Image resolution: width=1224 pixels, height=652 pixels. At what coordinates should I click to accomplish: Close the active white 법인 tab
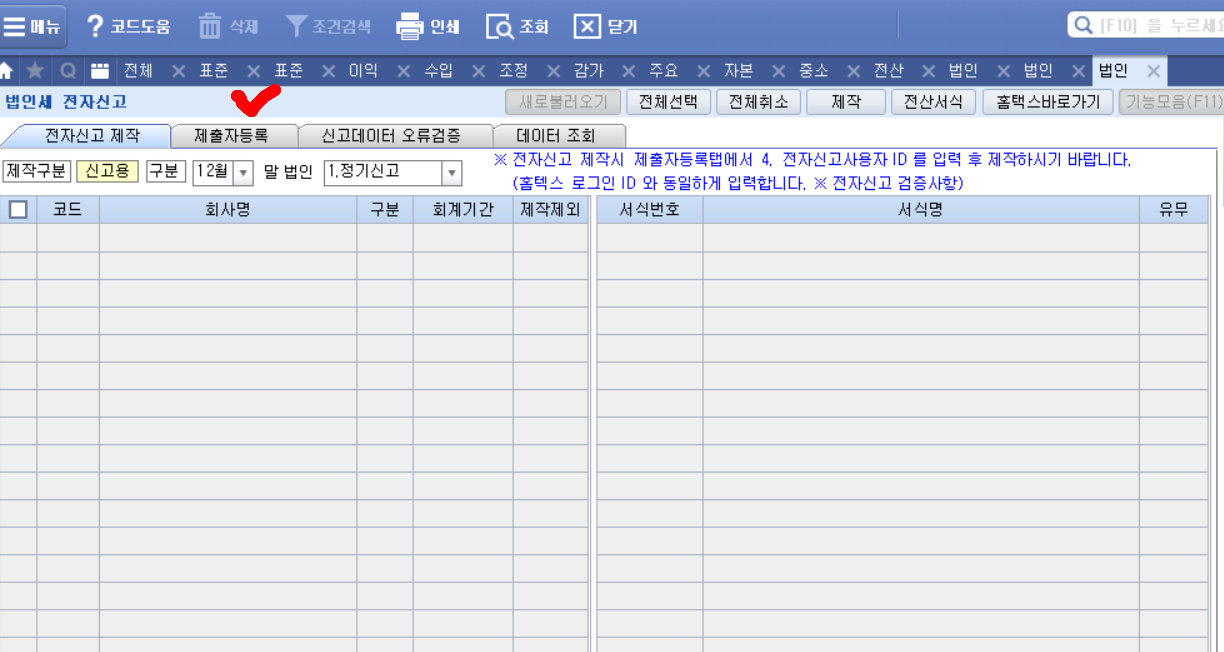[1153, 71]
